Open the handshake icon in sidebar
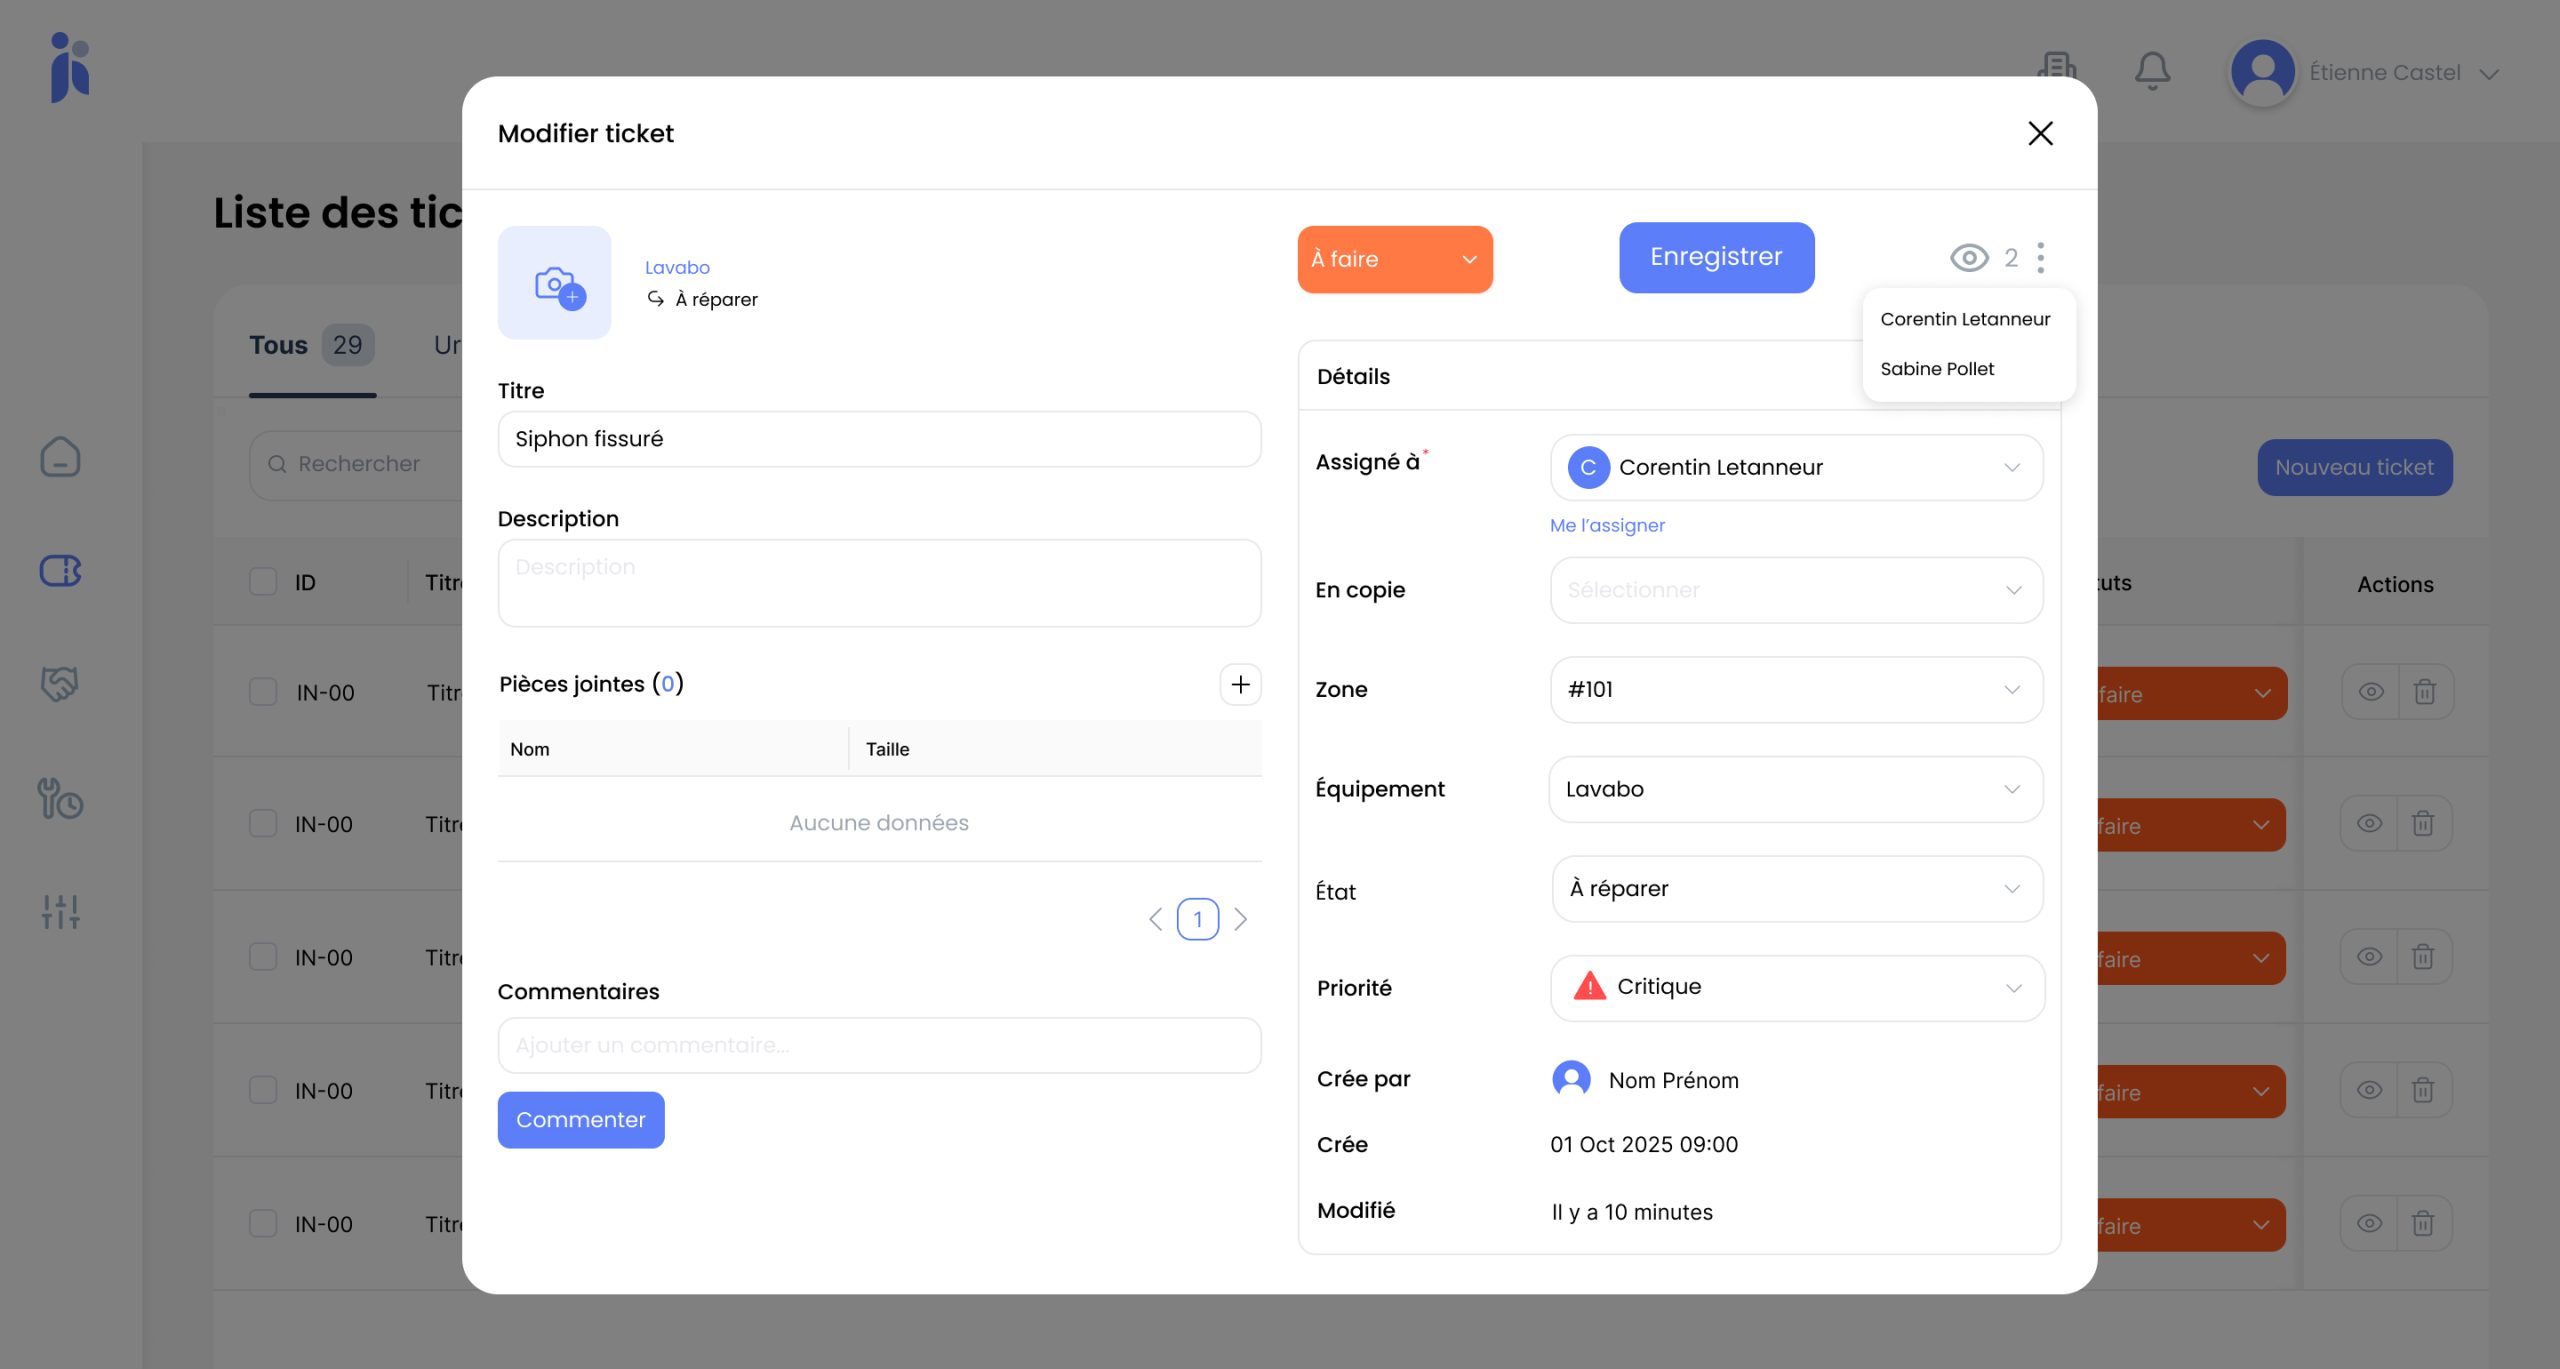This screenshot has height=1369, width=2560. click(60, 684)
